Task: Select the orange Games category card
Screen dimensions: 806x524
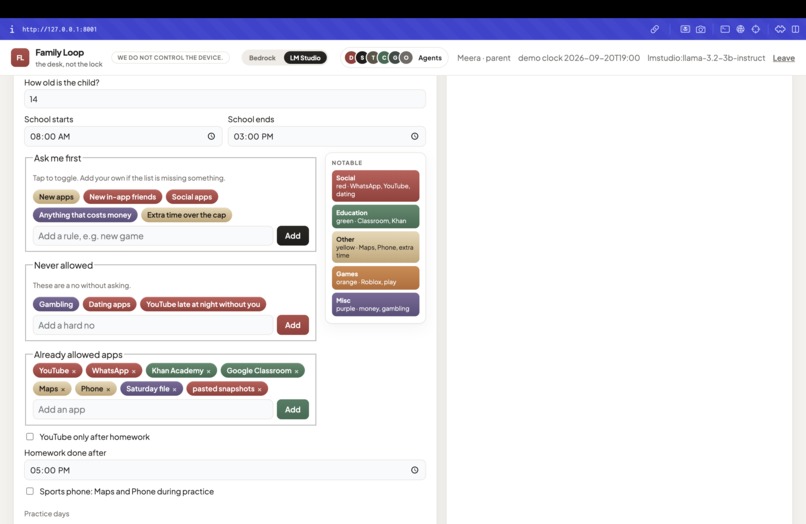Action: [375, 278]
